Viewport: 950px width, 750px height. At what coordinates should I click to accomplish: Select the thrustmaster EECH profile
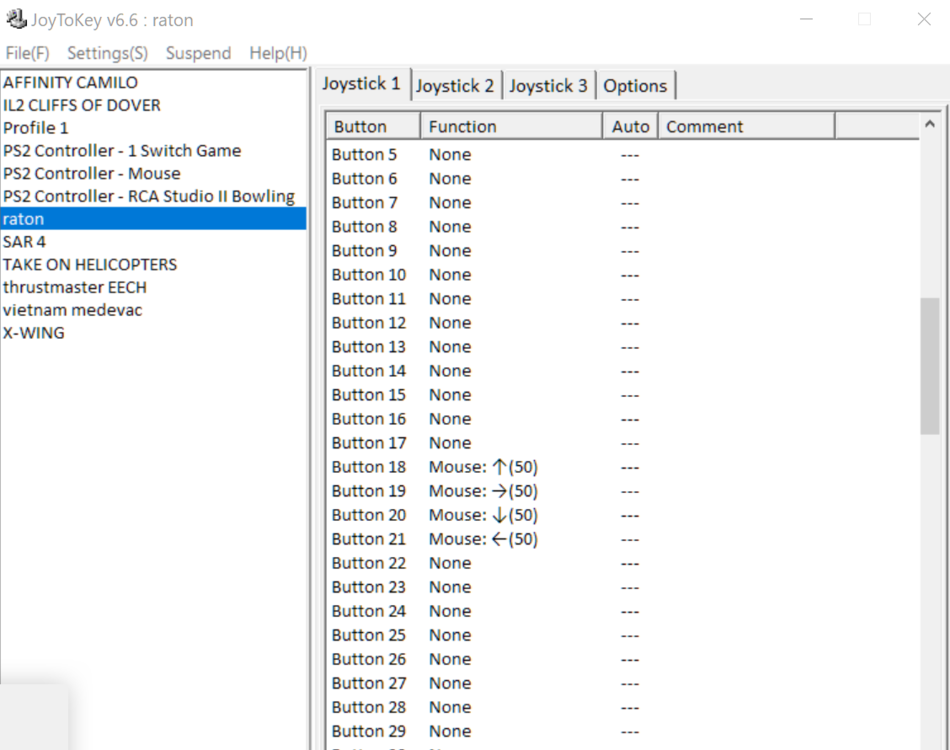[x=154, y=287]
